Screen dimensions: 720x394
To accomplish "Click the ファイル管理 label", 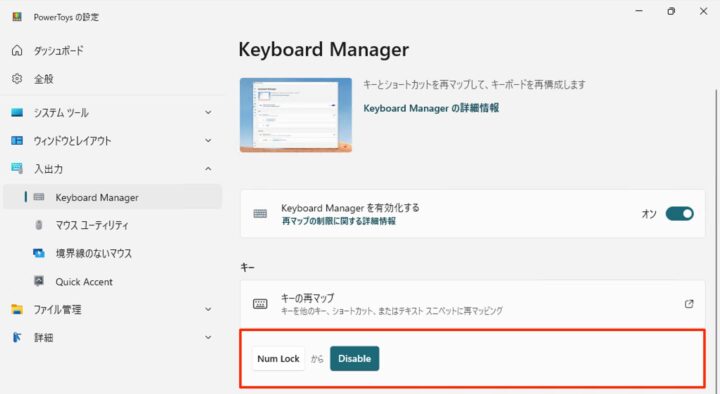I will 57,310.
